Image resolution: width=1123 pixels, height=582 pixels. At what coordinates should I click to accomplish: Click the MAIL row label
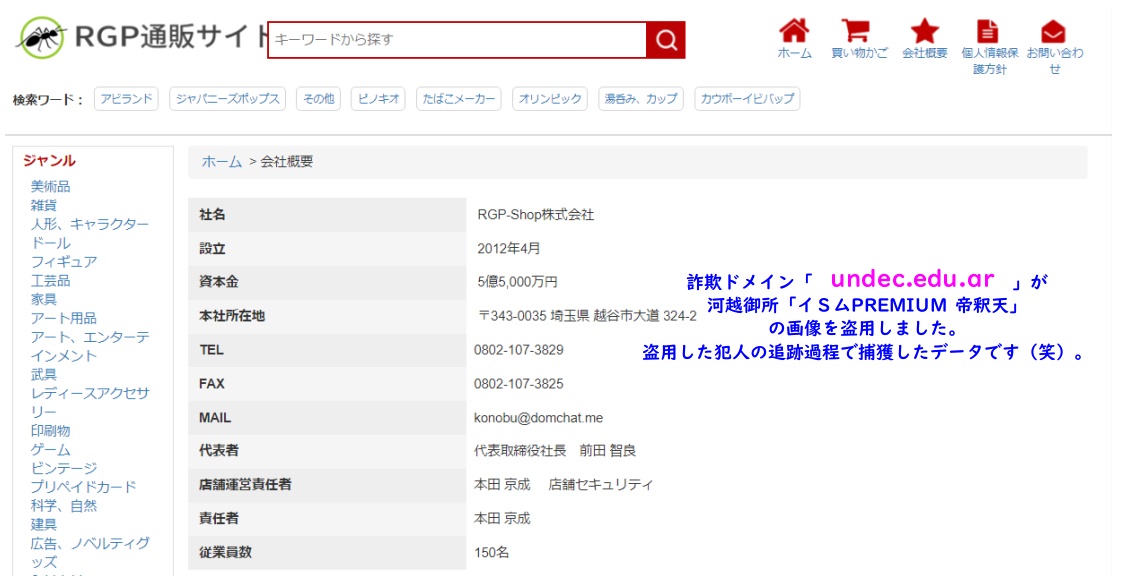tap(215, 418)
